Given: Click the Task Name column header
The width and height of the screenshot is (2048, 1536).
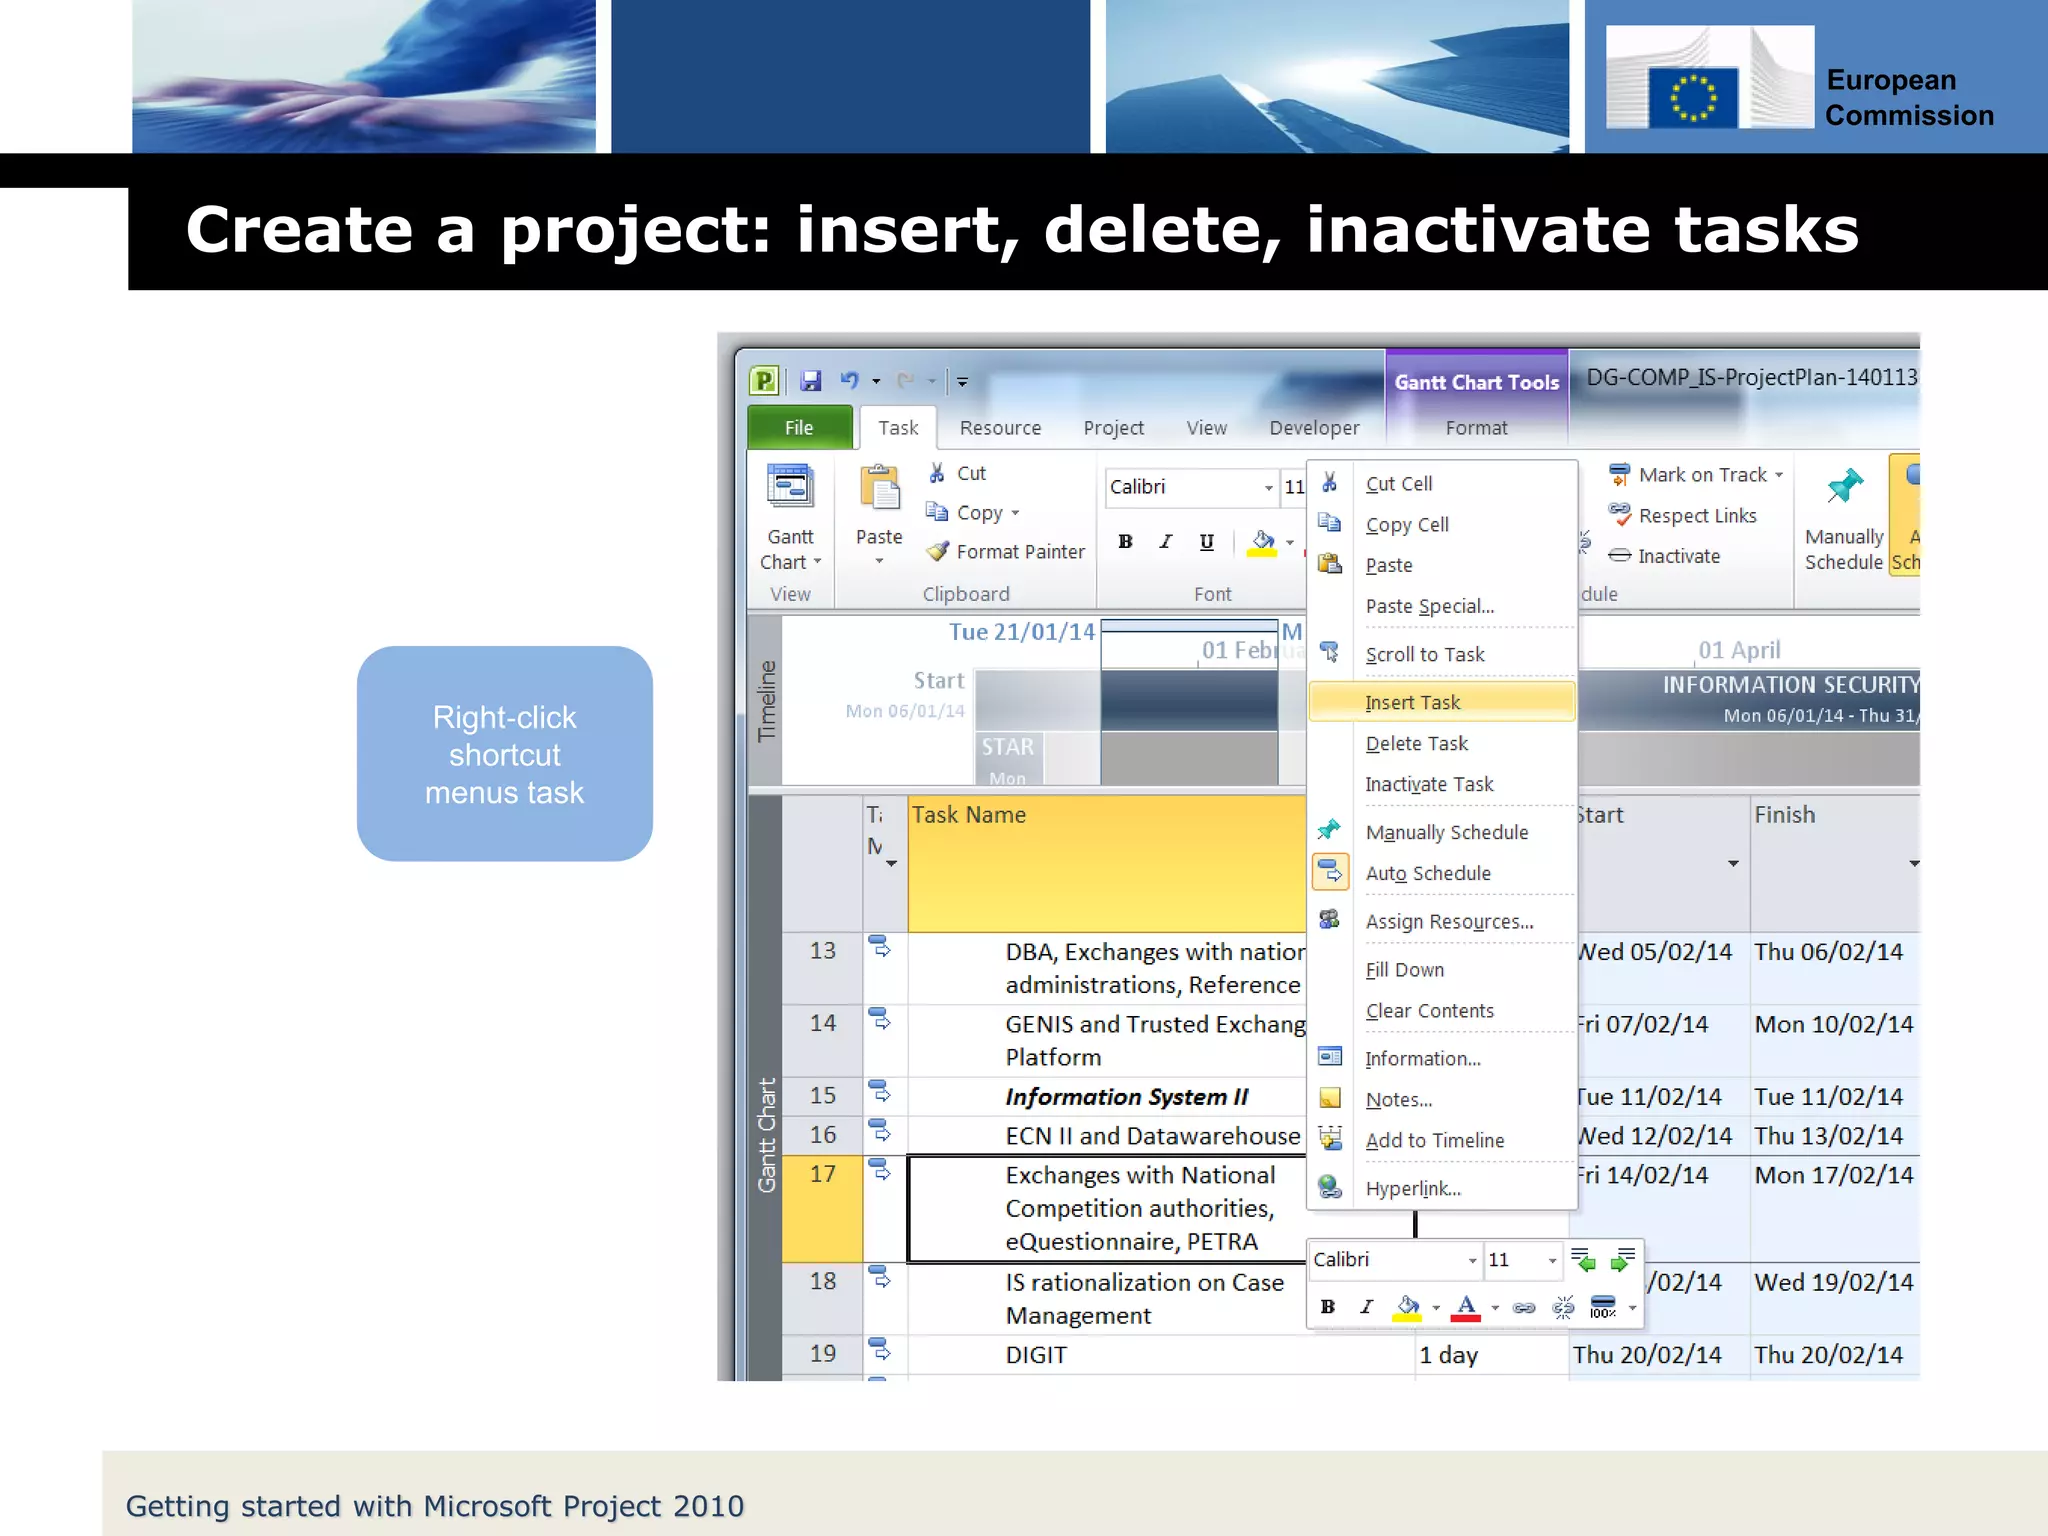Looking at the screenshot, I should [x=1107, y=863].
